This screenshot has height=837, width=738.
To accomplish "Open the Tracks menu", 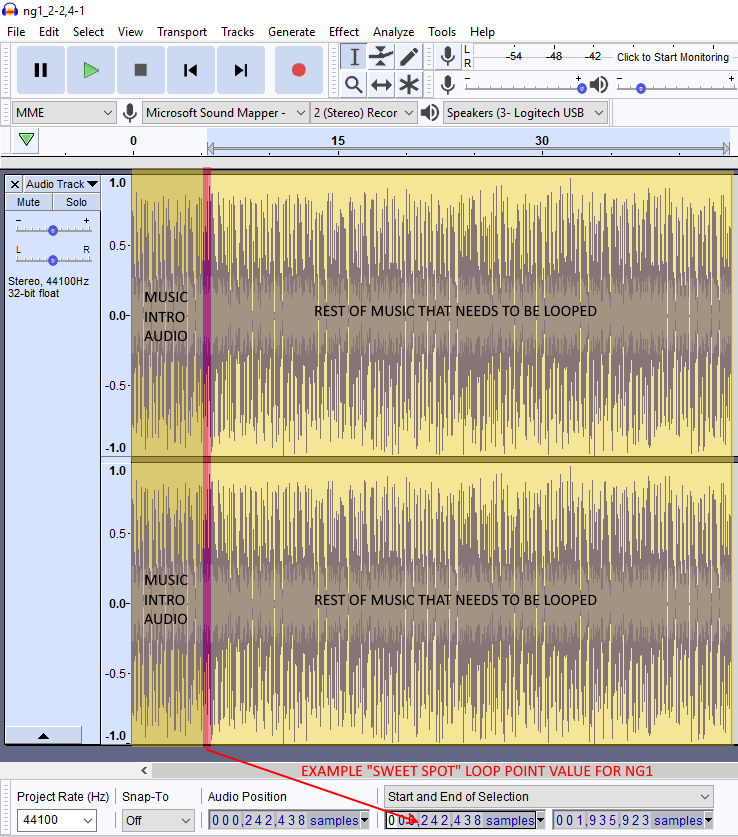I will 237,32.
